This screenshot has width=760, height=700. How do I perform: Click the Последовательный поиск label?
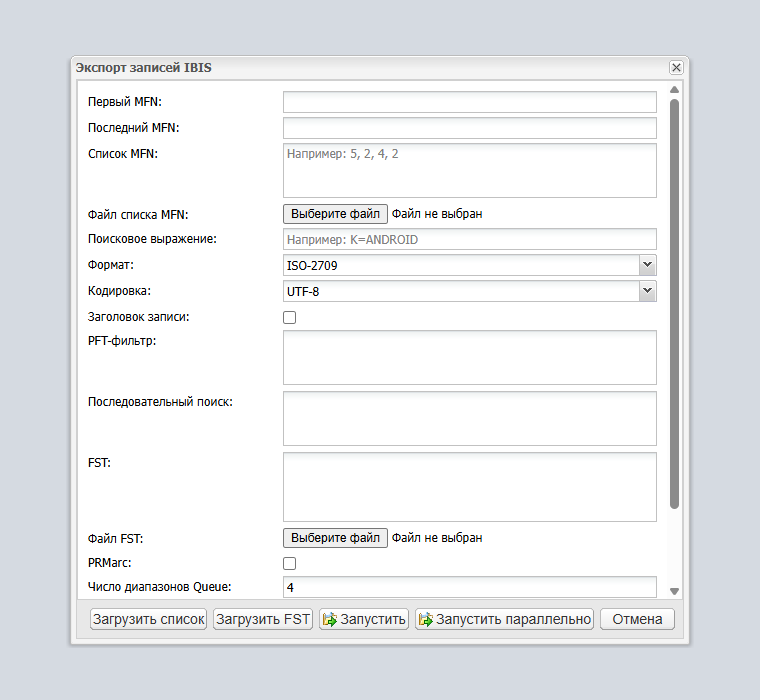tap(160, 402)
